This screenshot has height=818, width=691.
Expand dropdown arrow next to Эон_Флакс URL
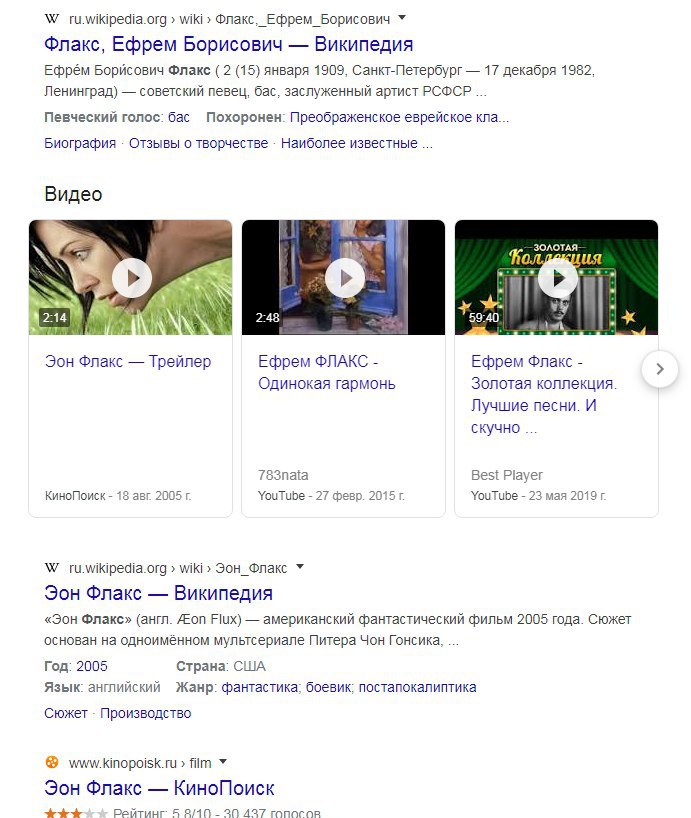tap(300, 567)
